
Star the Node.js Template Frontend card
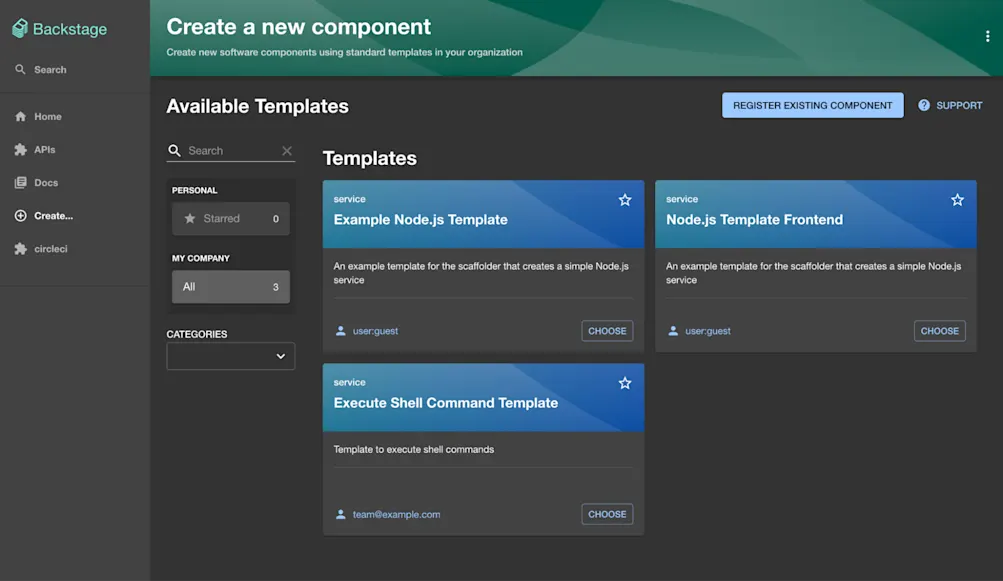[957, 200]
